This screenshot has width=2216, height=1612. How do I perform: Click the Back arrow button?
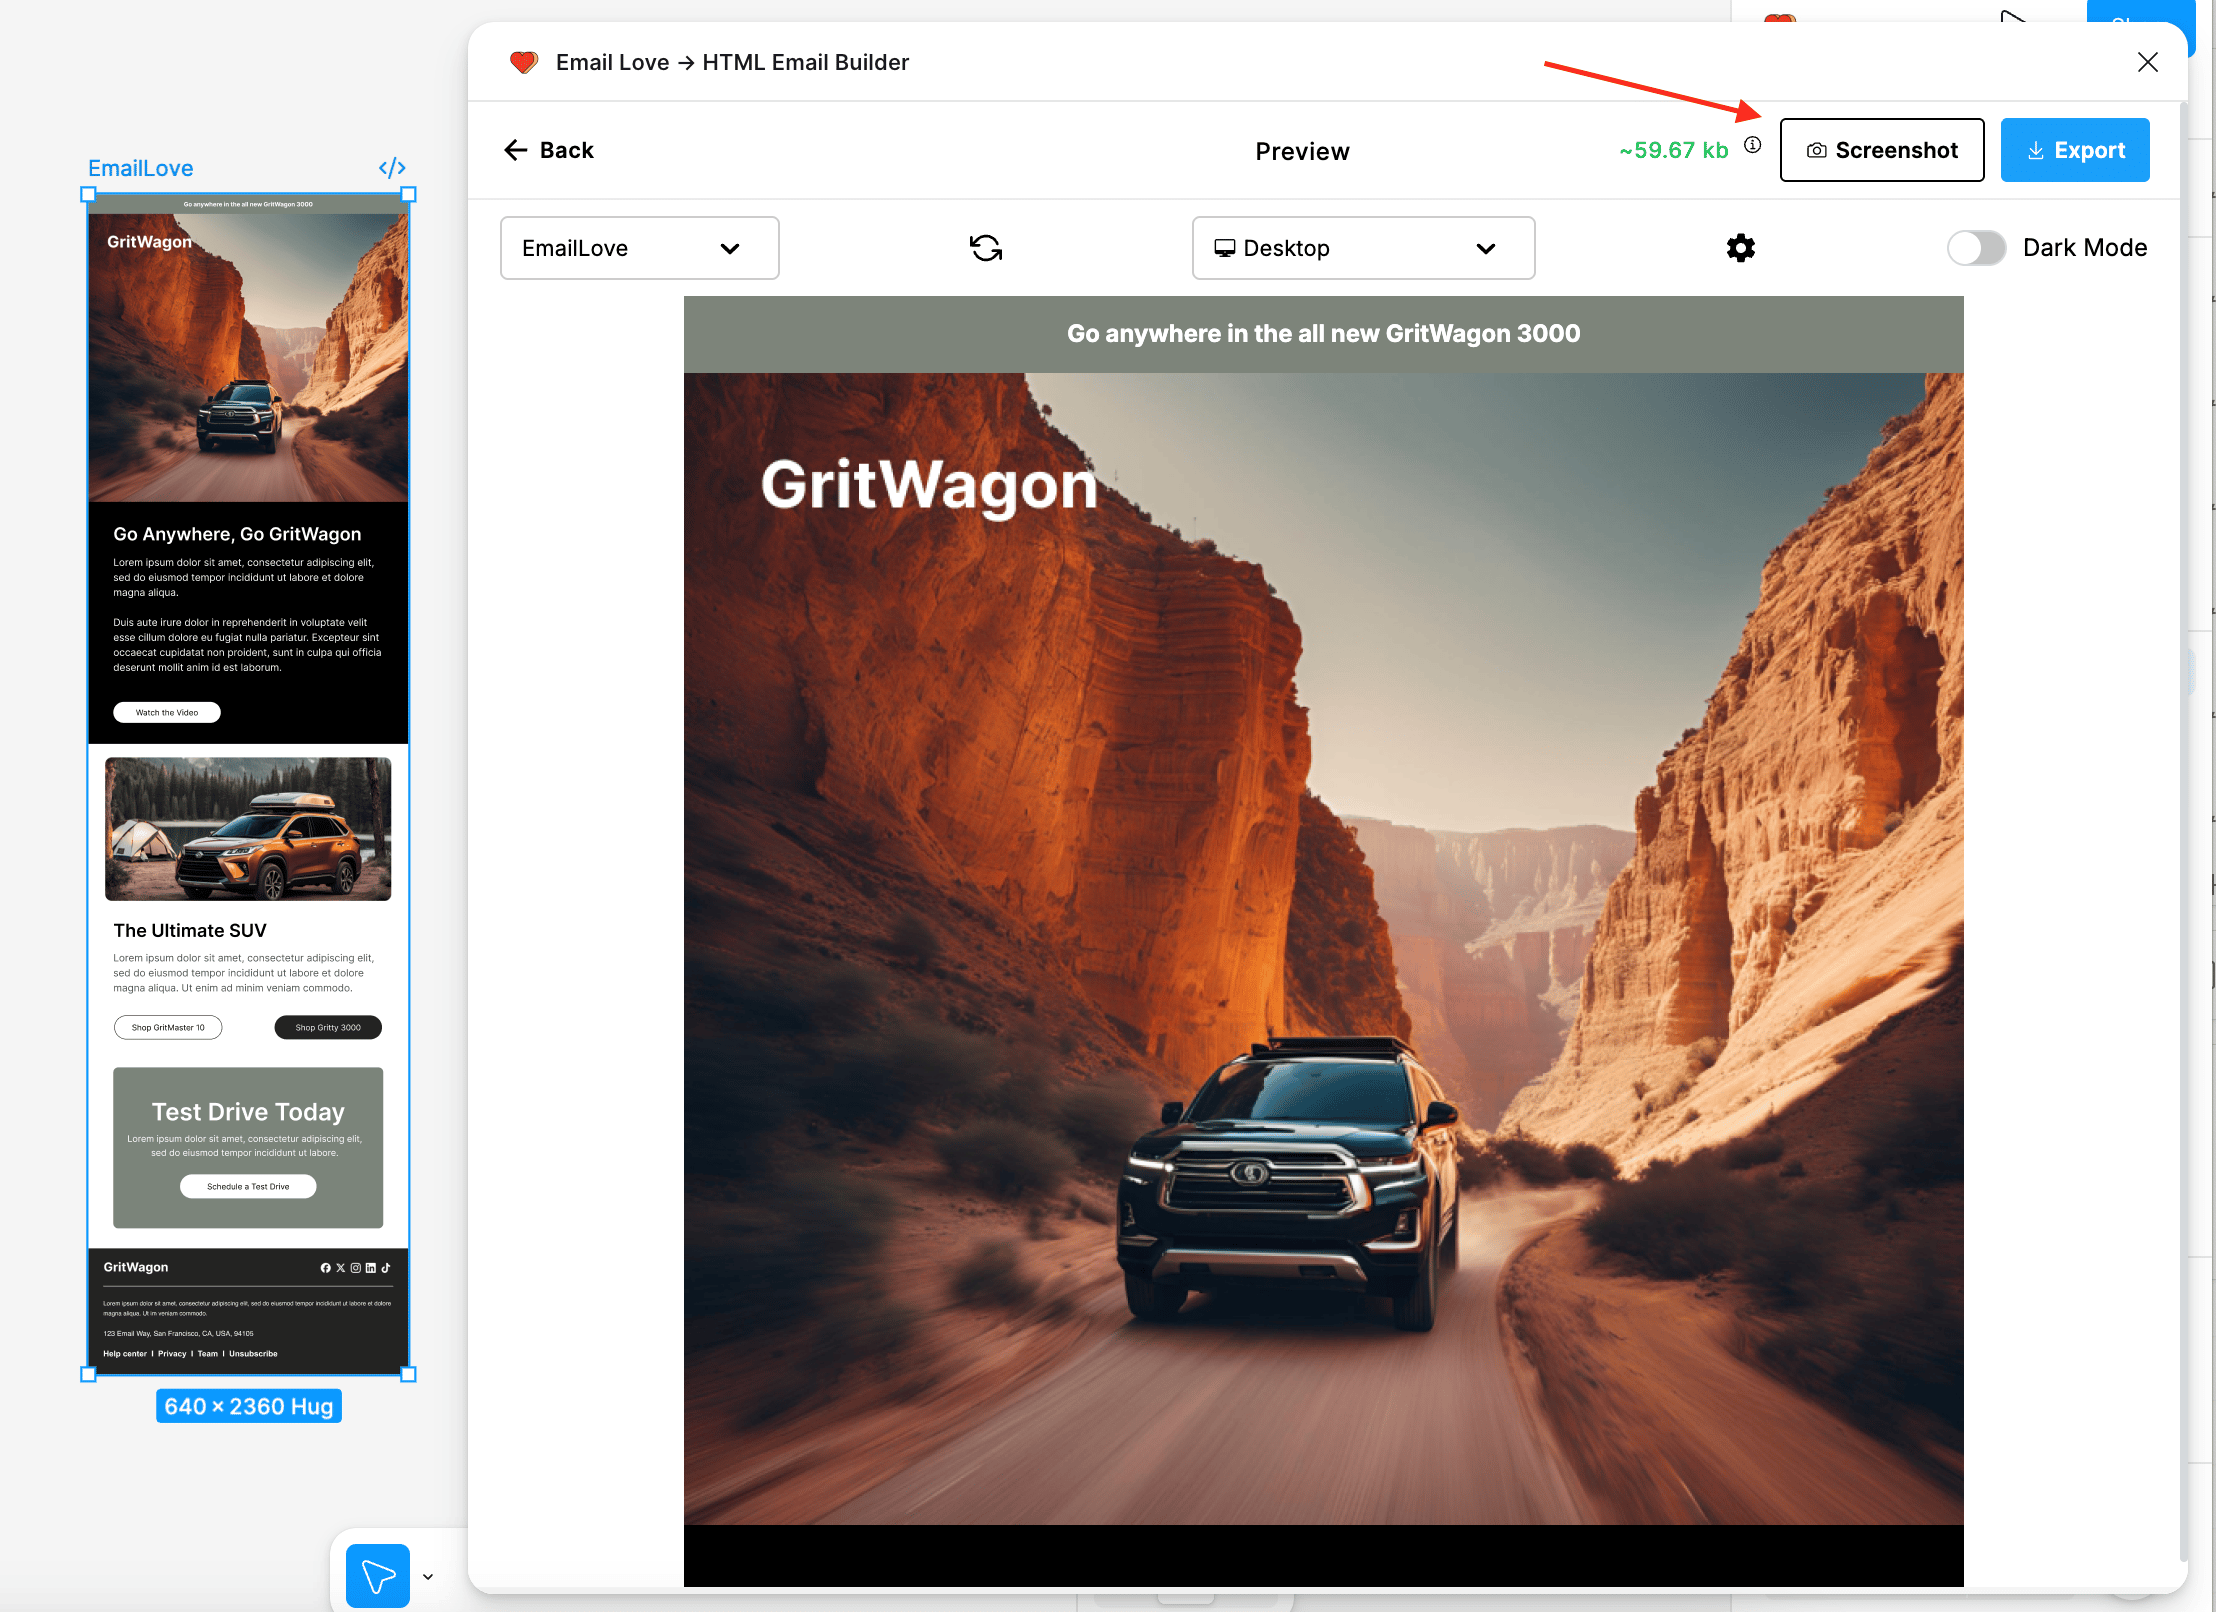coord(548,150)
